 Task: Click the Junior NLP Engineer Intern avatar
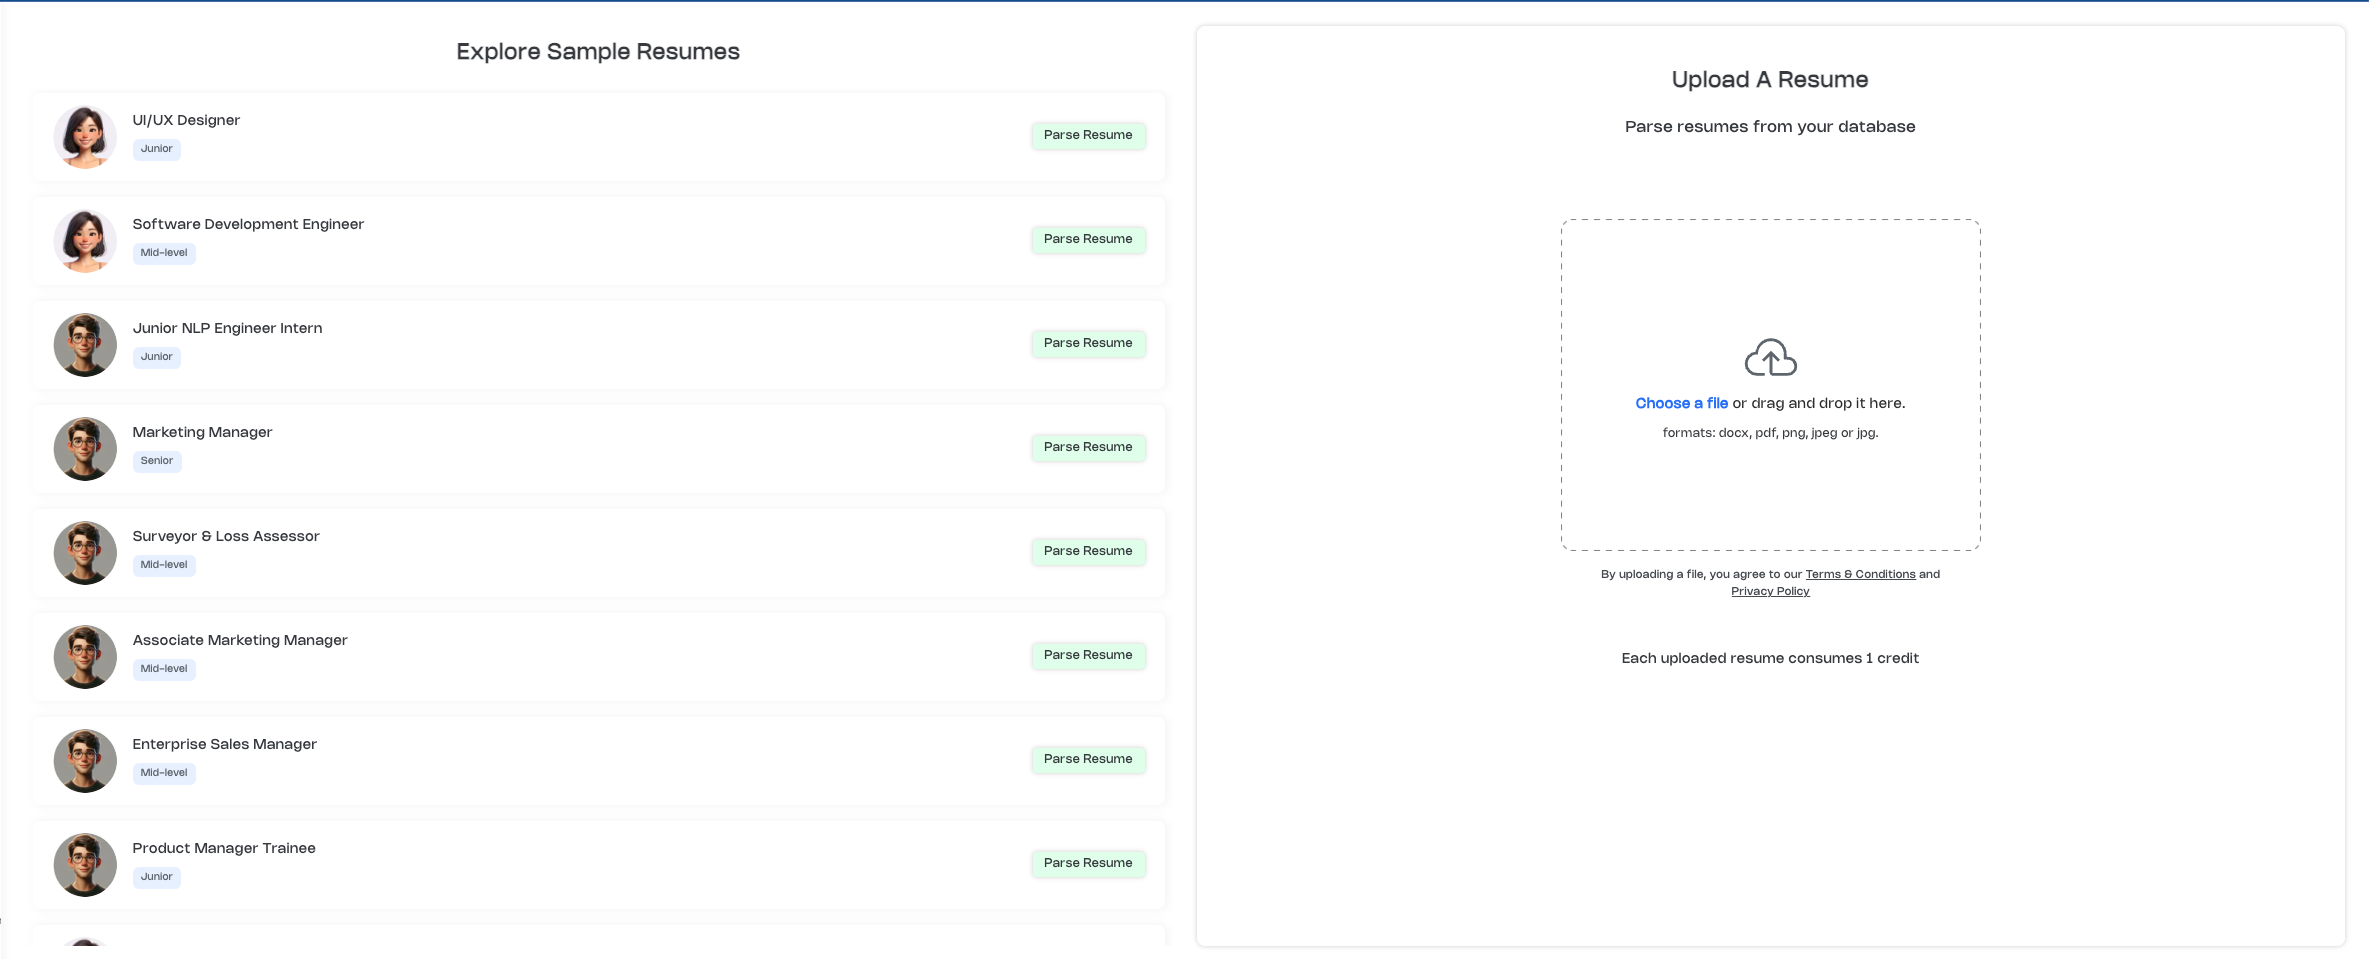tap(85, 345)
